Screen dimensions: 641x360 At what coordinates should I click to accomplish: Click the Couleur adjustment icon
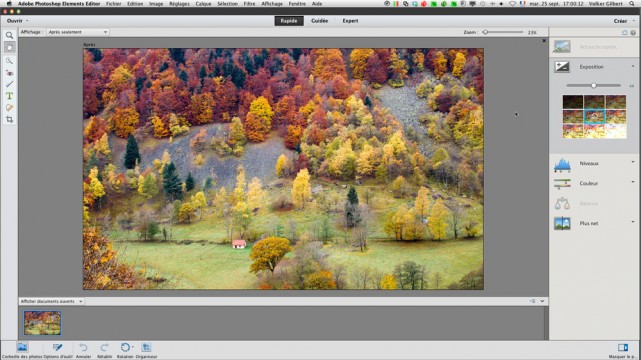(x=562, y=183)
